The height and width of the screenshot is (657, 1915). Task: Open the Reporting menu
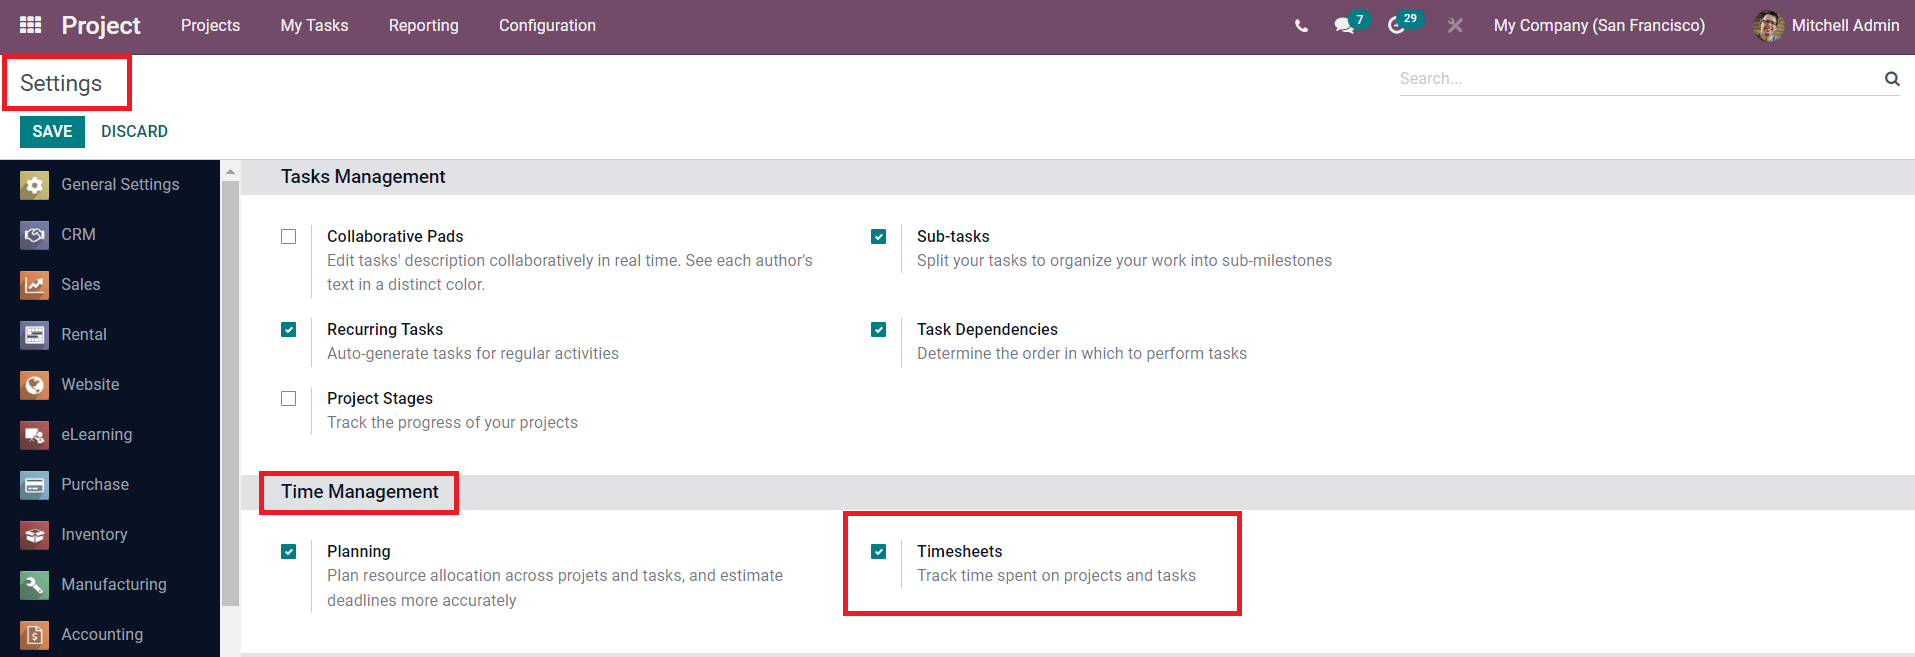pyautogui.click(x=424, y=26)
